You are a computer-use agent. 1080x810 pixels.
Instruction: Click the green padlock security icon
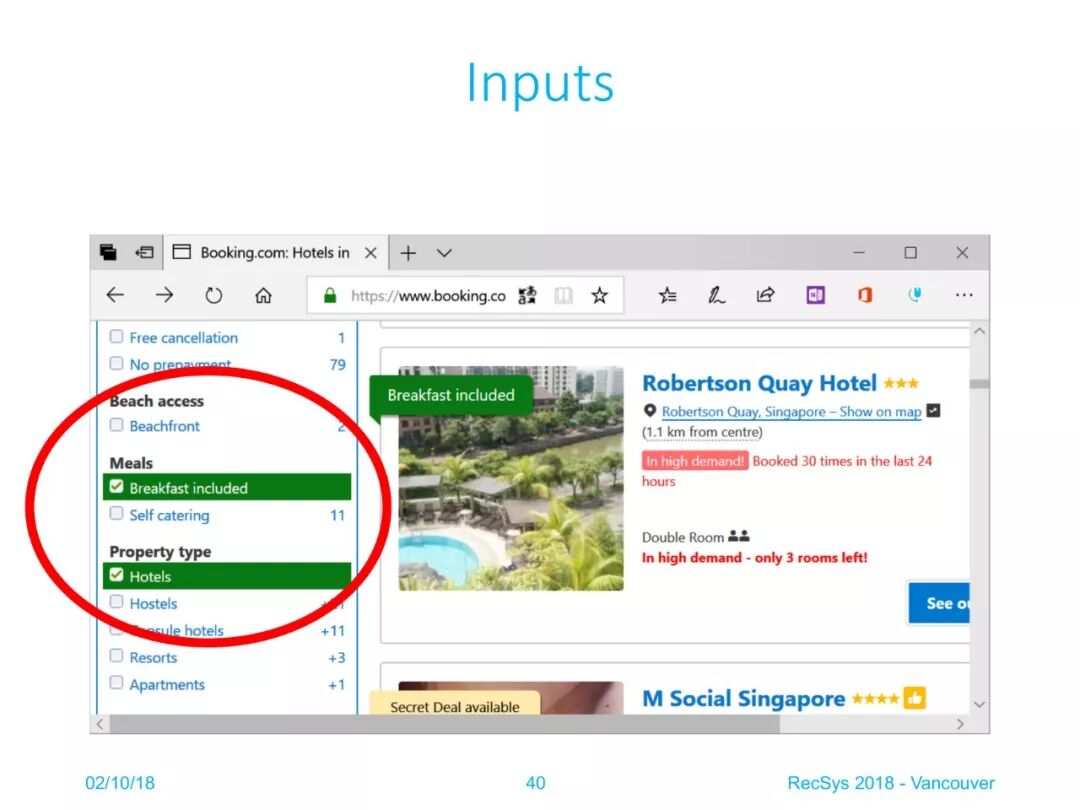point(330,295)
